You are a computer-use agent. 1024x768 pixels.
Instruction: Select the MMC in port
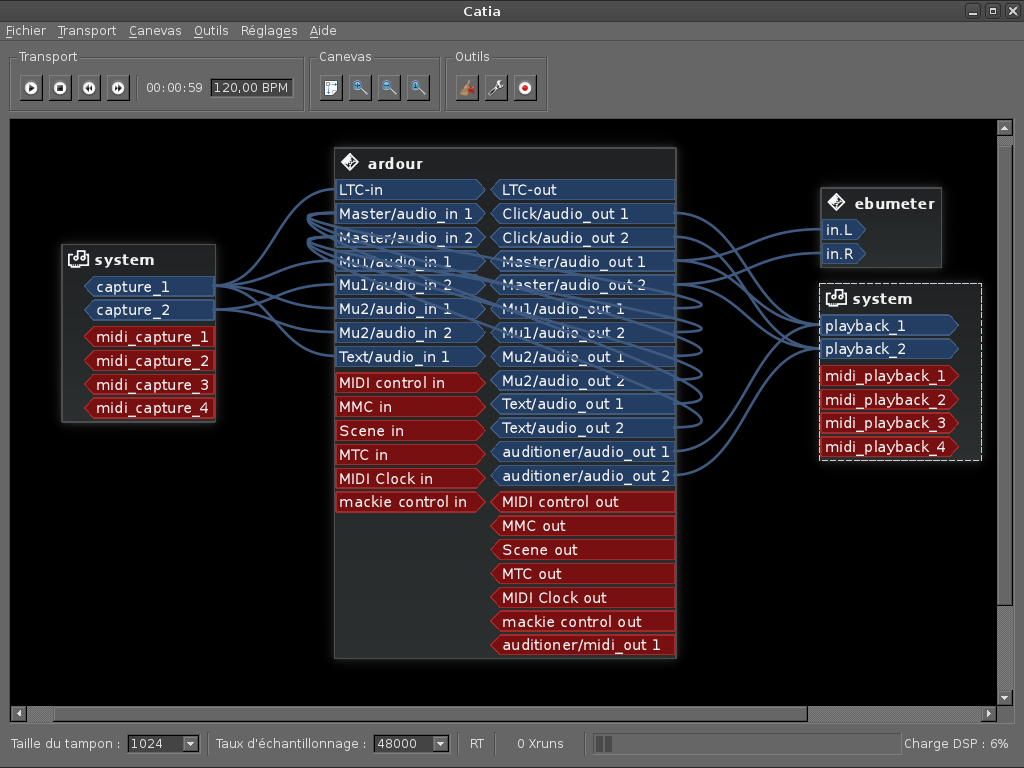409,407
